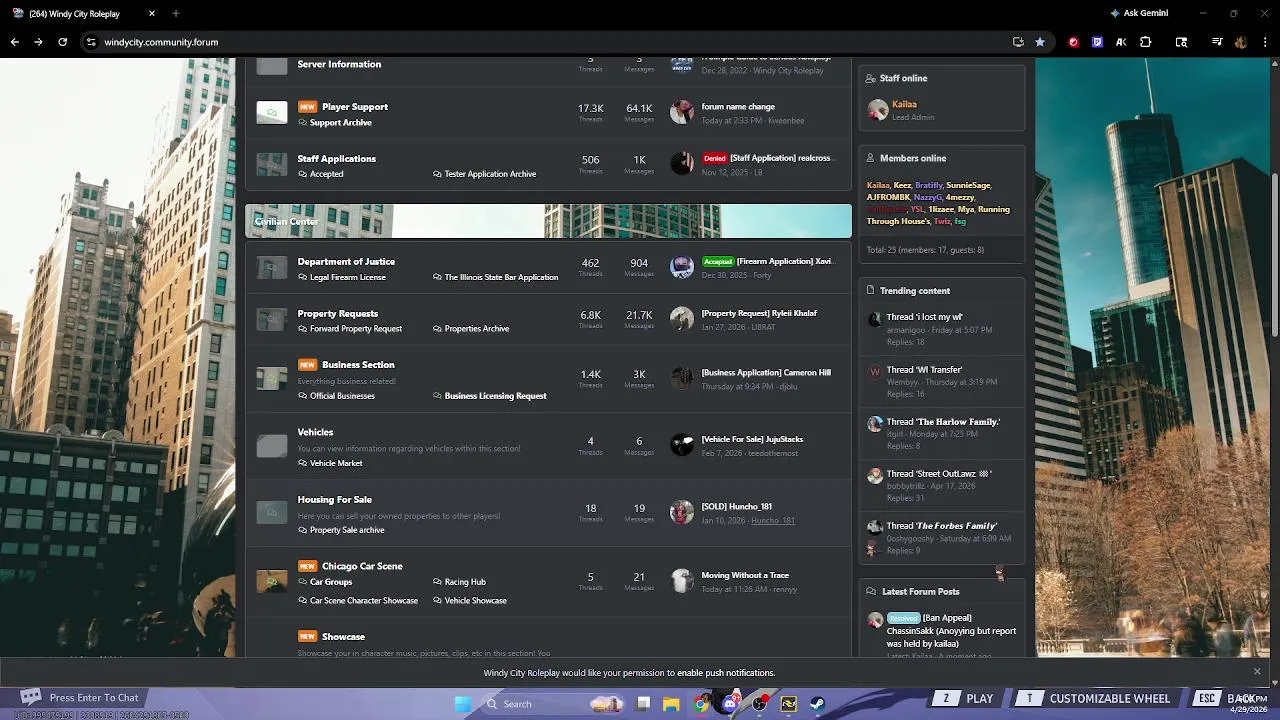Open Task View on the taskbar

(643, 704)
